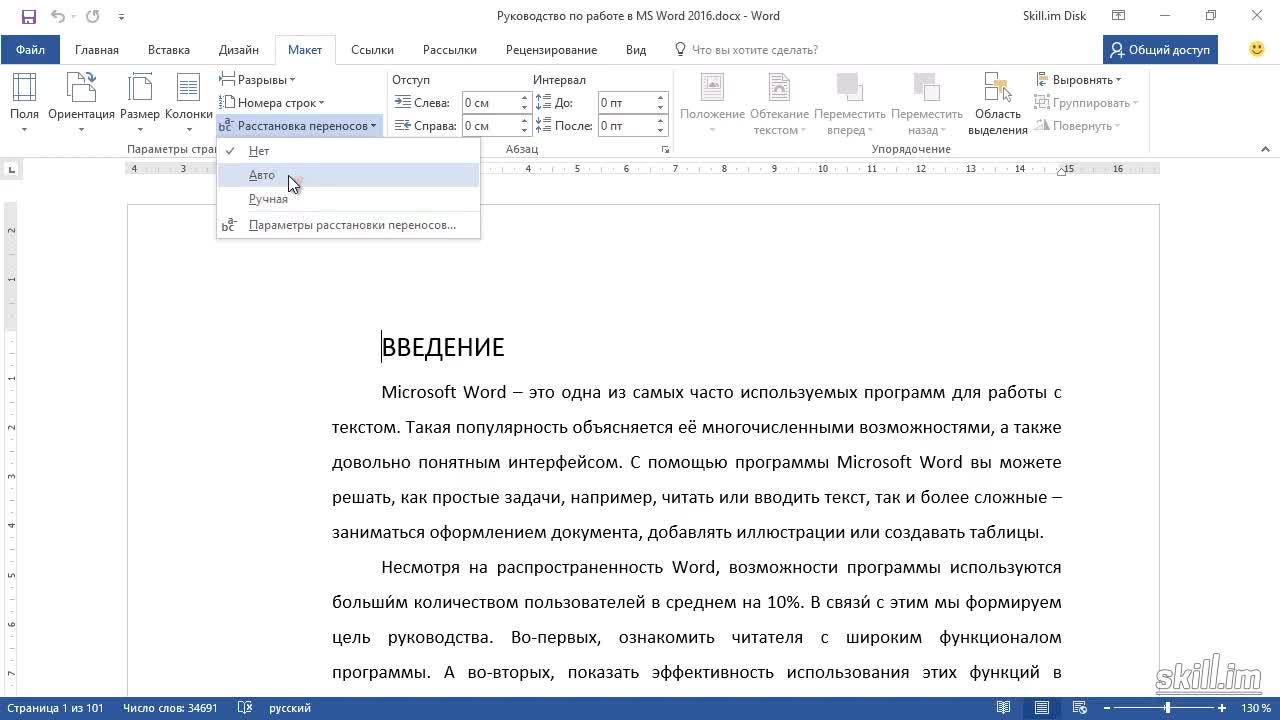Click word count 'Число слов: 34691'

point(170,708)
